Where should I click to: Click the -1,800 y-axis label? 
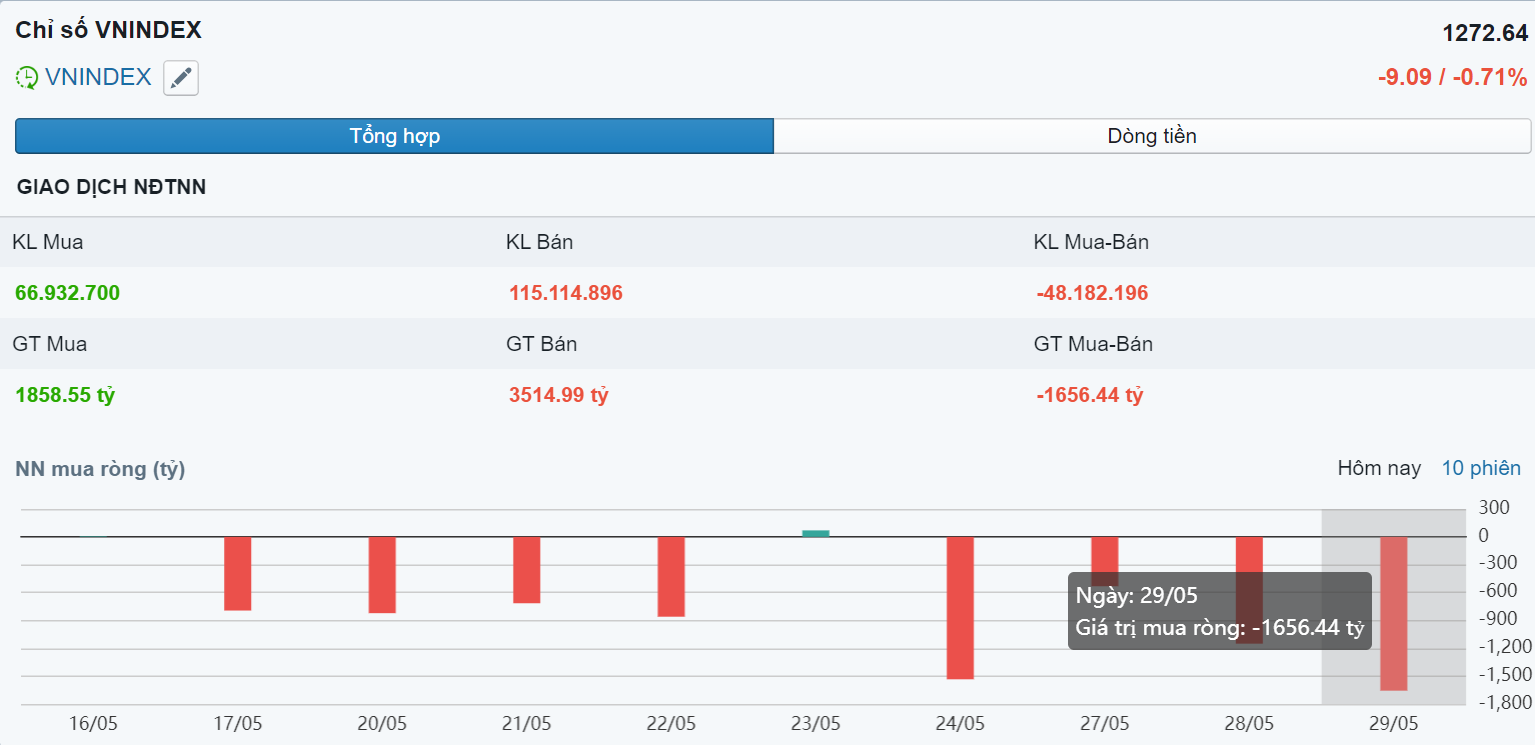coord(1504,703)
